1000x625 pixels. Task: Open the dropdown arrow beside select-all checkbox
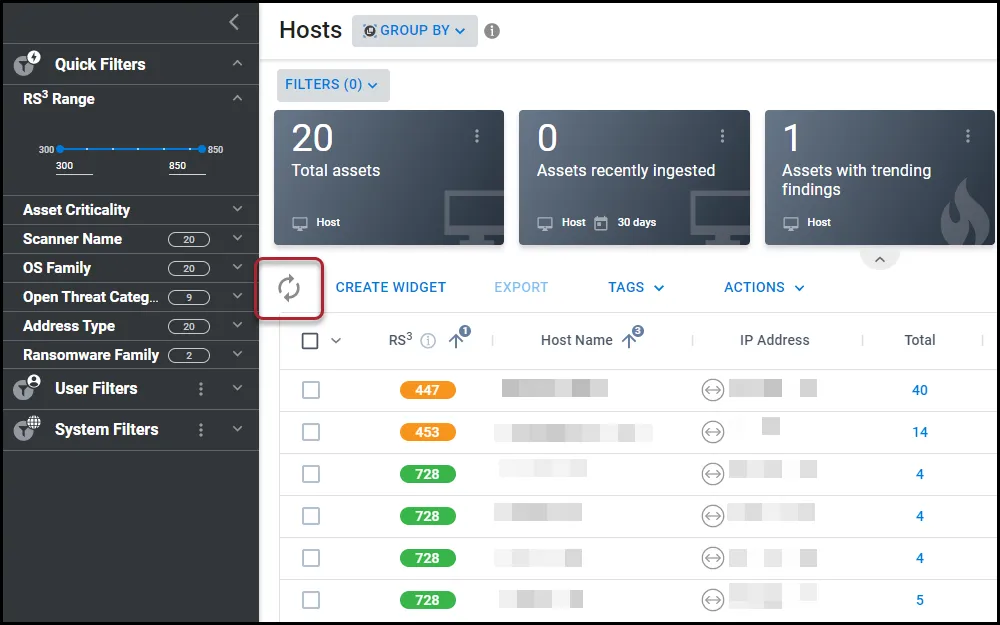[336, 341]
